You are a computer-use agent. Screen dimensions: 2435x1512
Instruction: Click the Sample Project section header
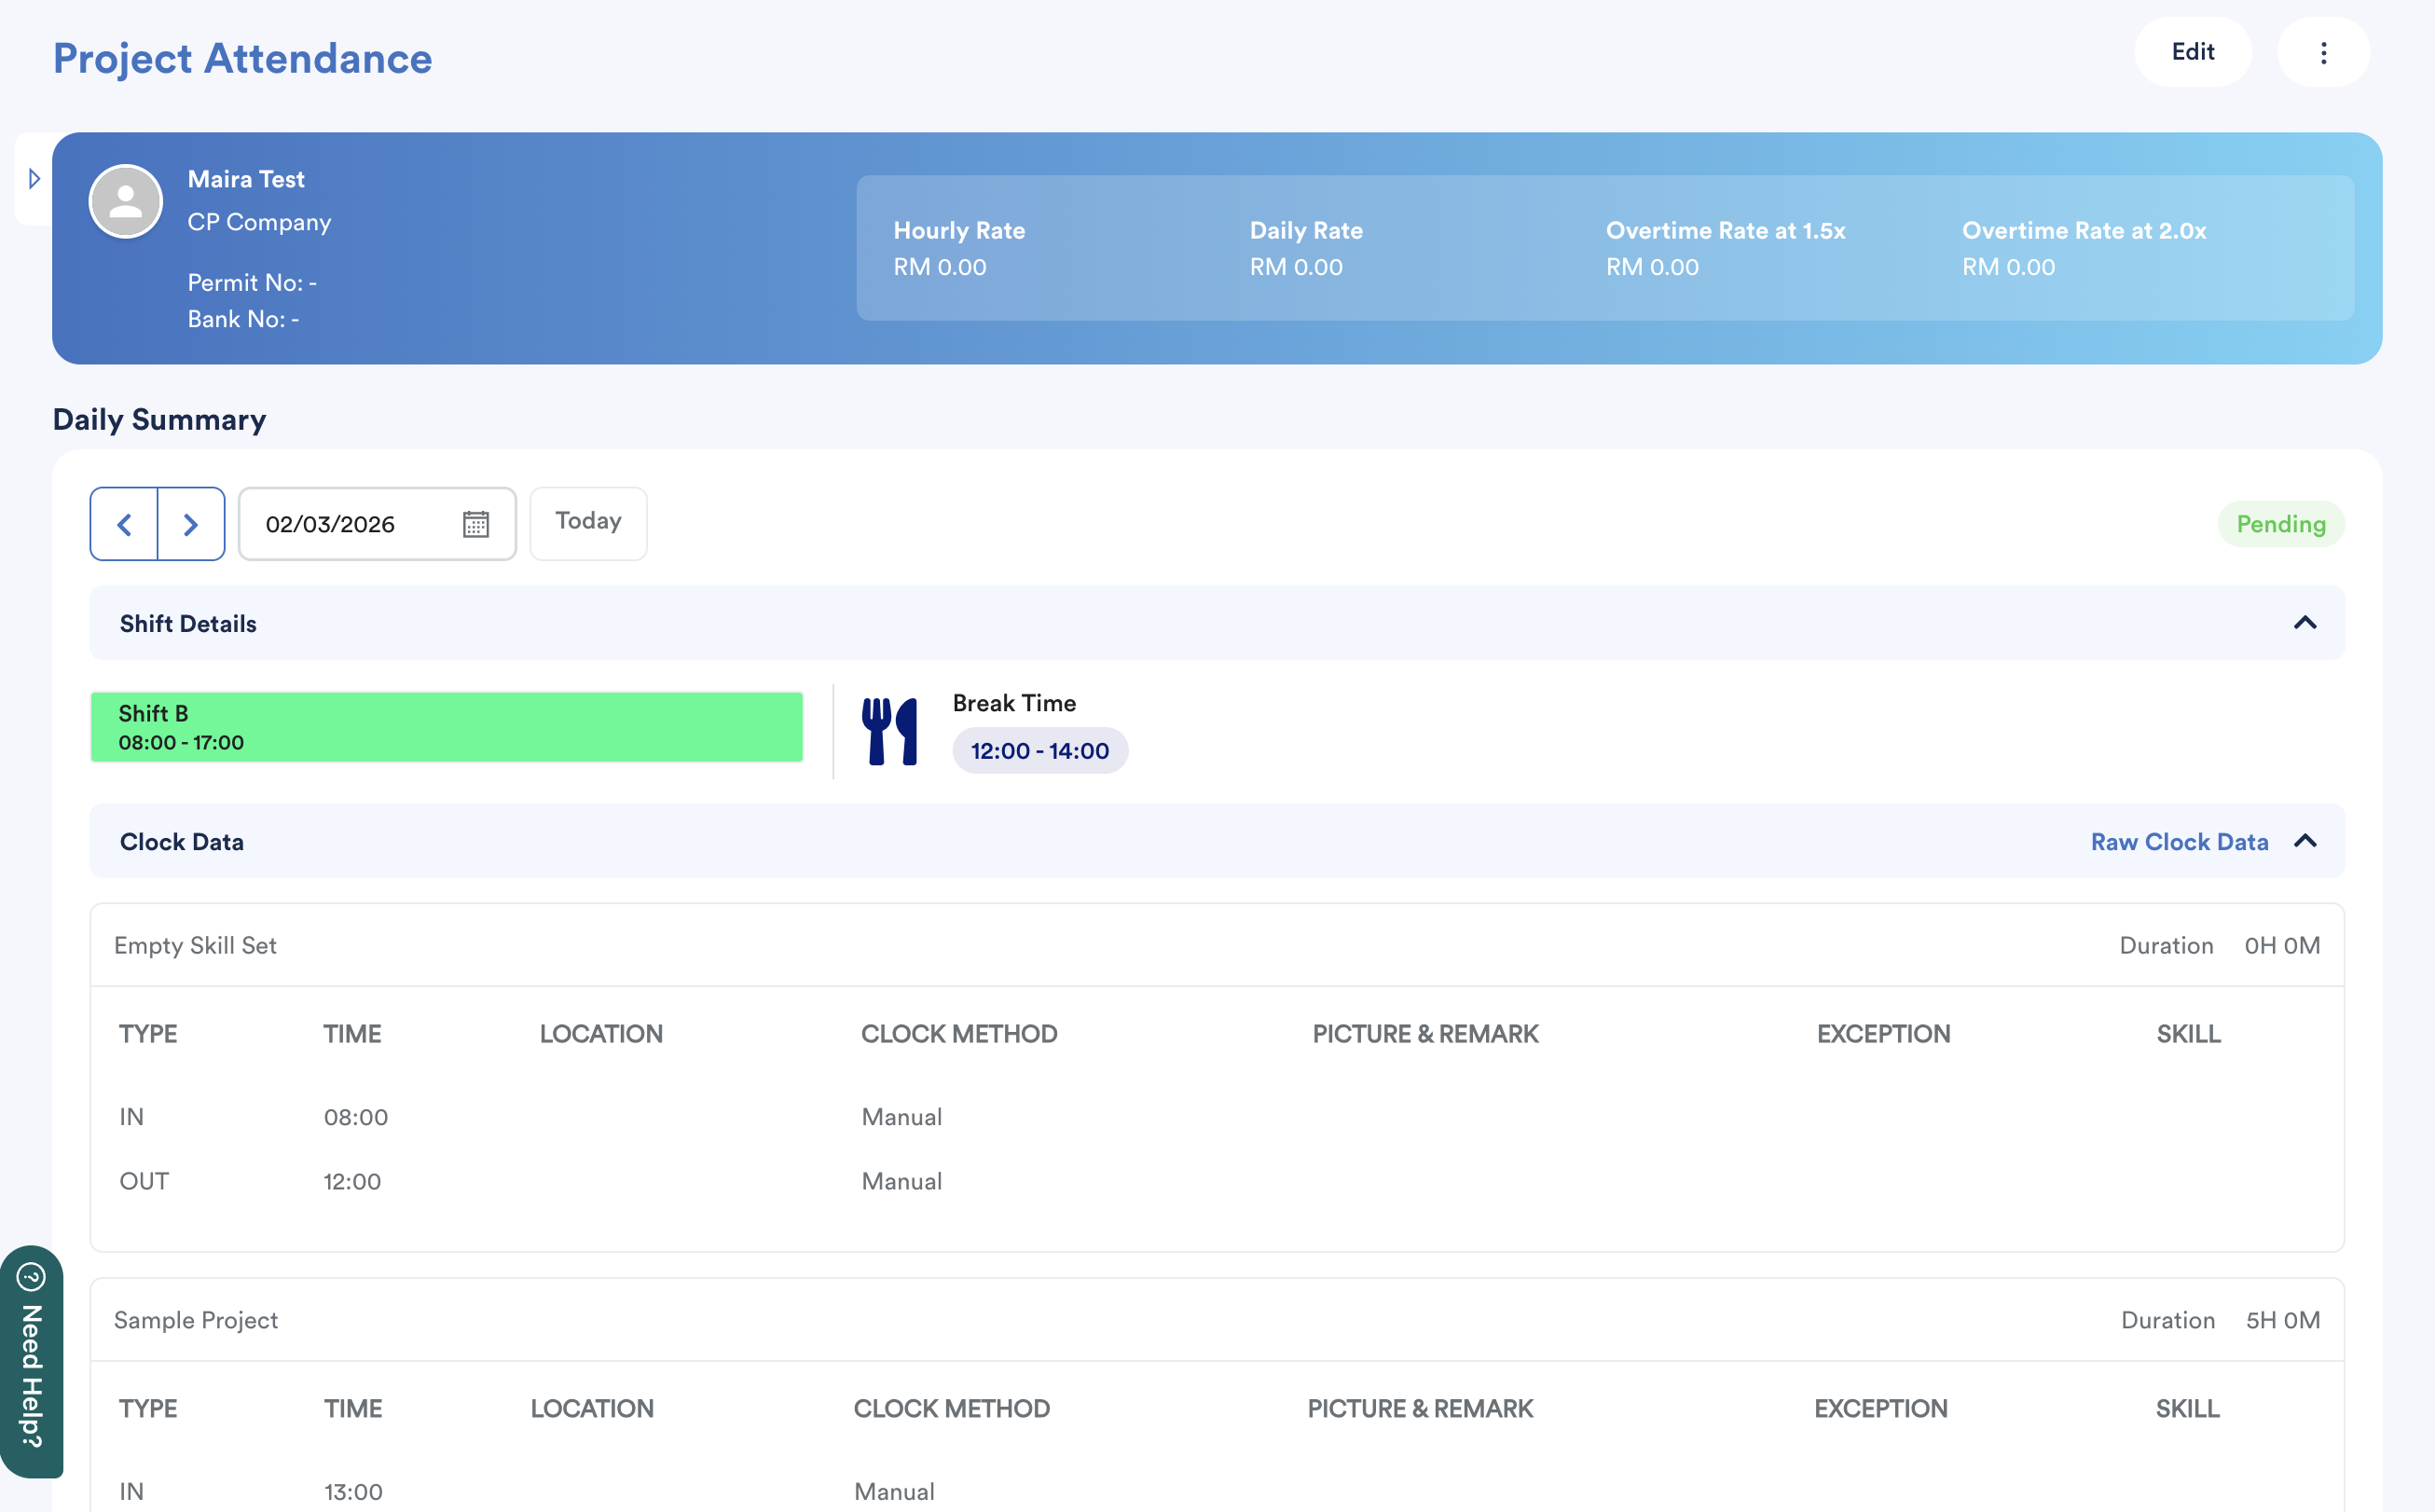[196, 1320]
